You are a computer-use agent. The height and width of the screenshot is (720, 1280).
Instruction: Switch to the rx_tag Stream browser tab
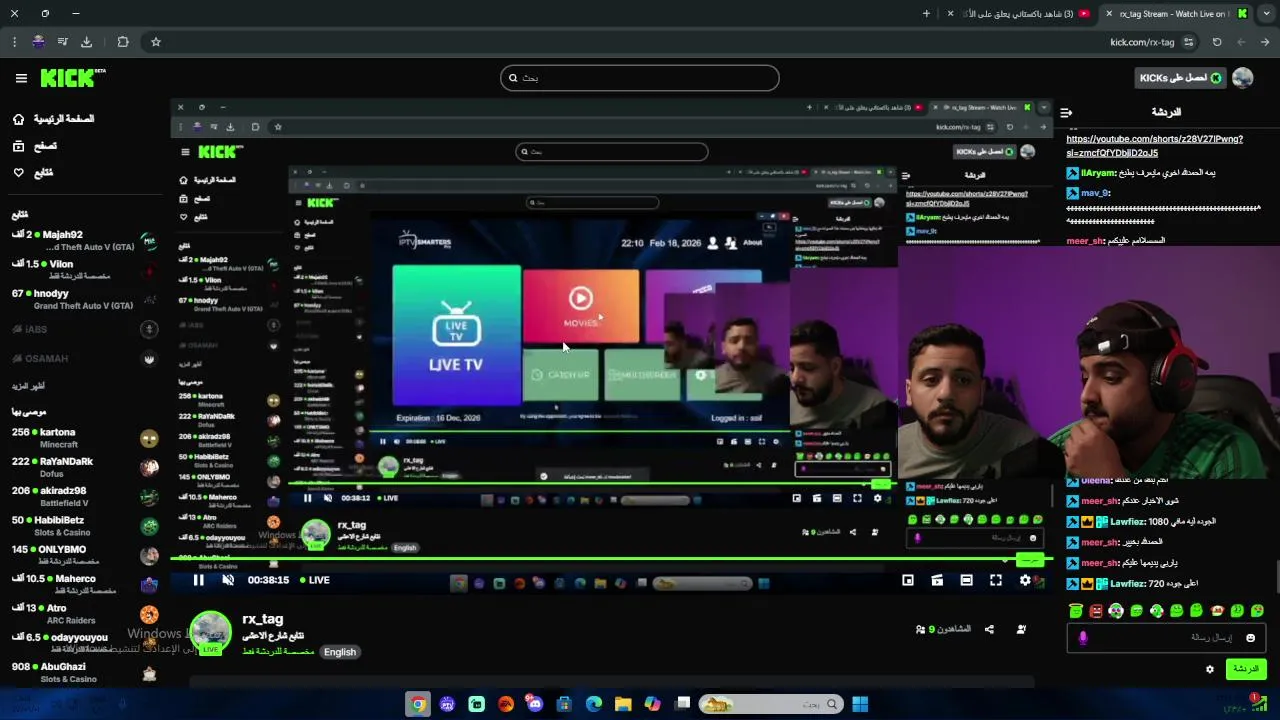(x=1175, y=14)
